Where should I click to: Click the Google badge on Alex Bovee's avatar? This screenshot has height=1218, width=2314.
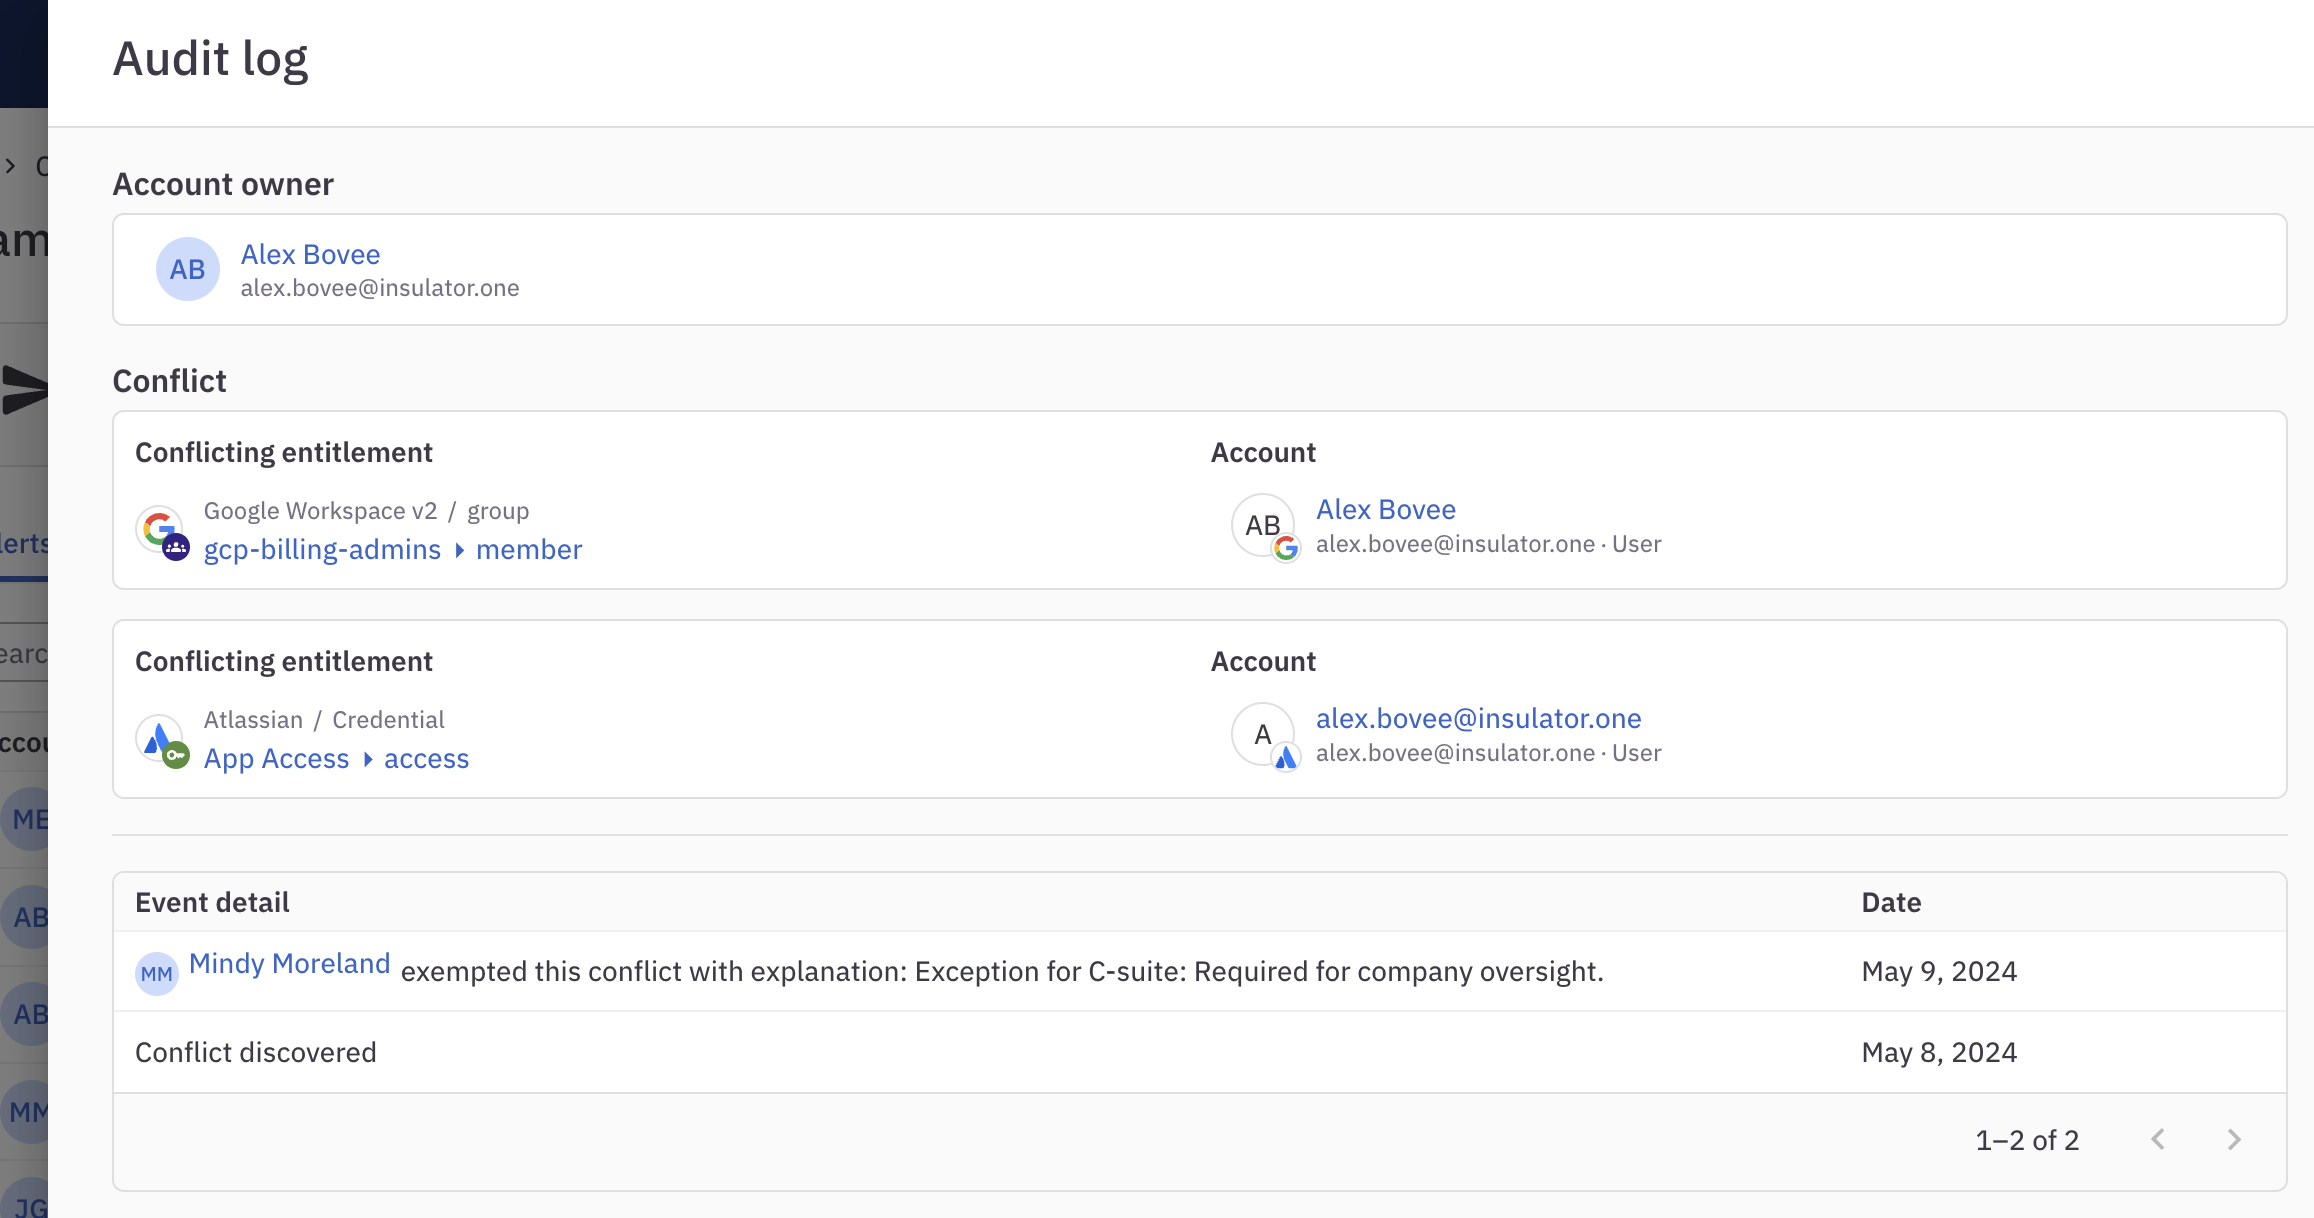click(x=1286, y=549)
